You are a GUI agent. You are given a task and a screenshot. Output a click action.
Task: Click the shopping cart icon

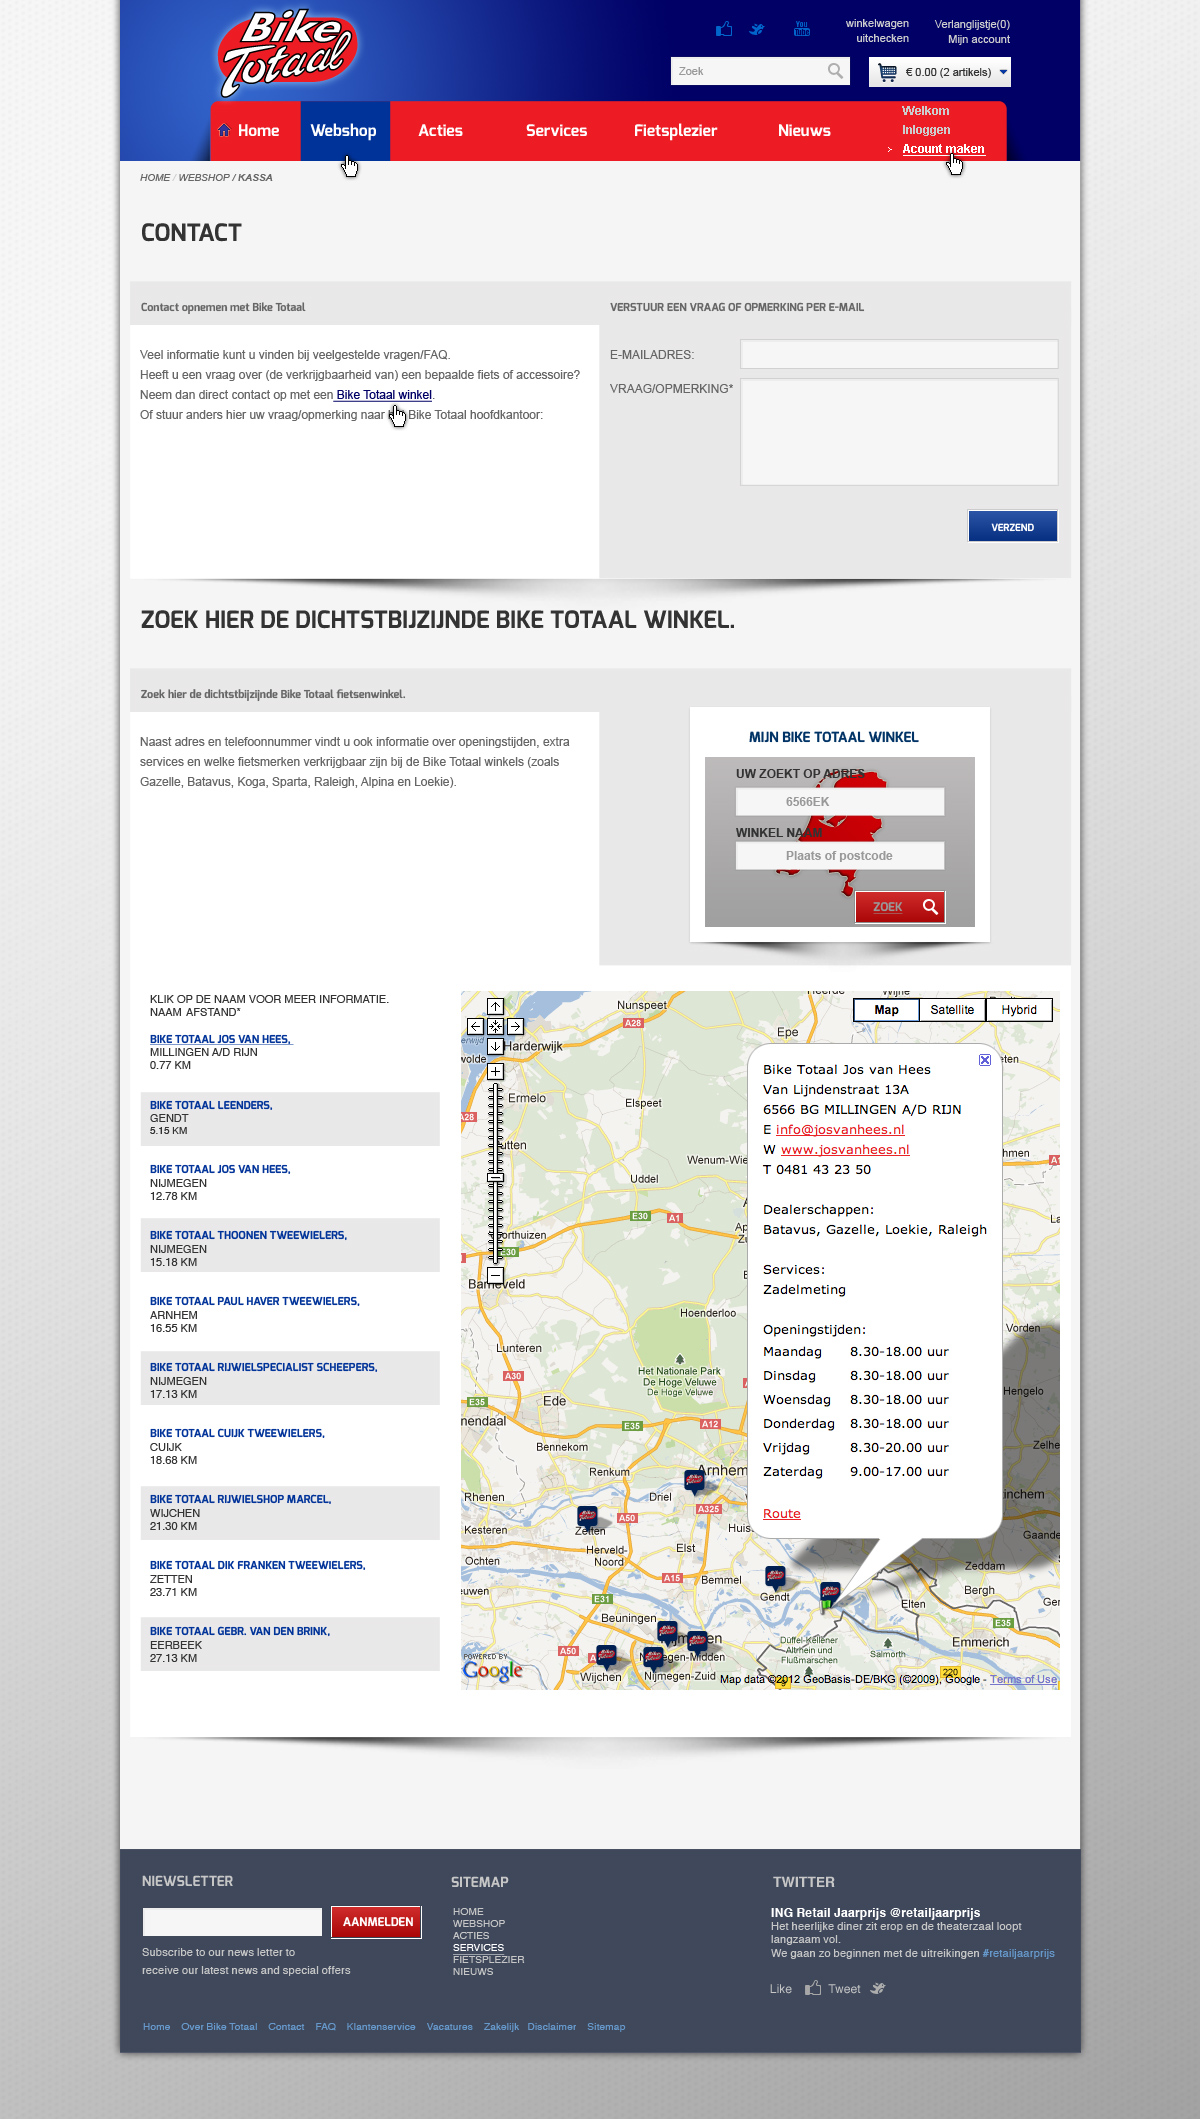(887, 72)
